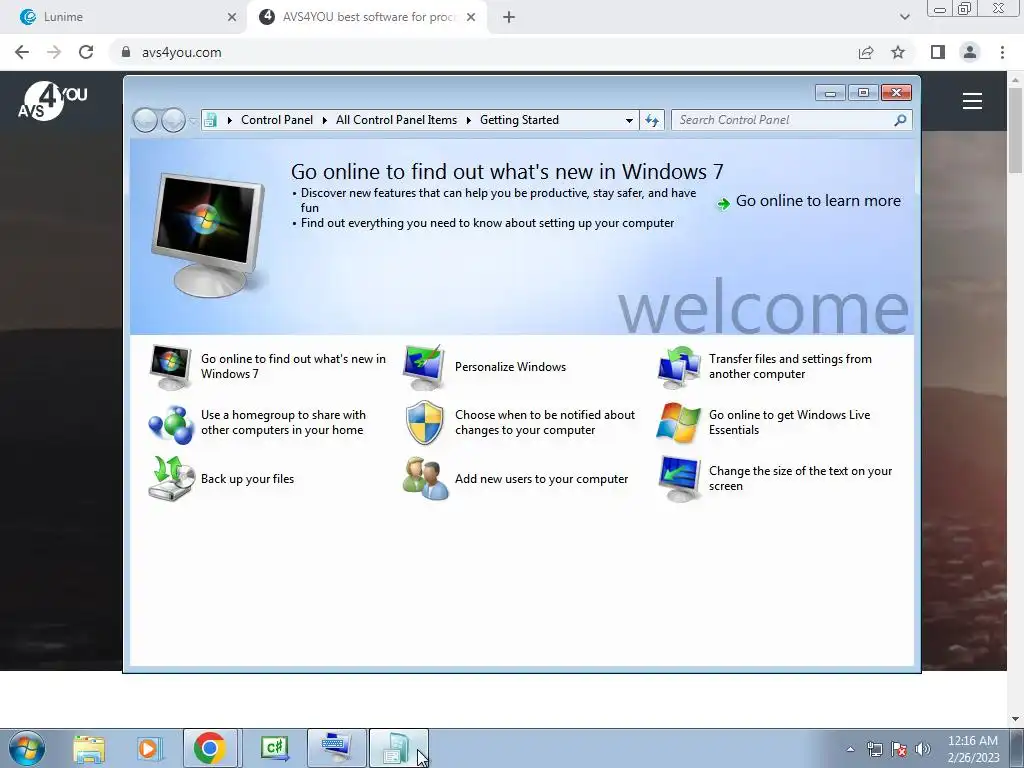Reload the avs4you.com page
Viewport: 1024px width, 768px height.
[x=86, y=52]
